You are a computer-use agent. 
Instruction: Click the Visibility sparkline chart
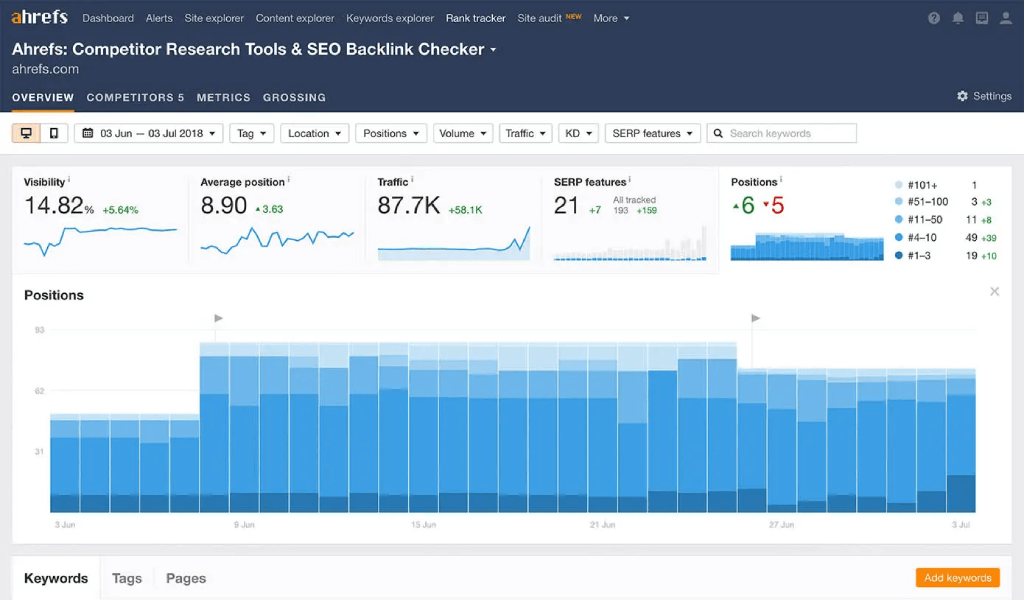tap(101, 240)
